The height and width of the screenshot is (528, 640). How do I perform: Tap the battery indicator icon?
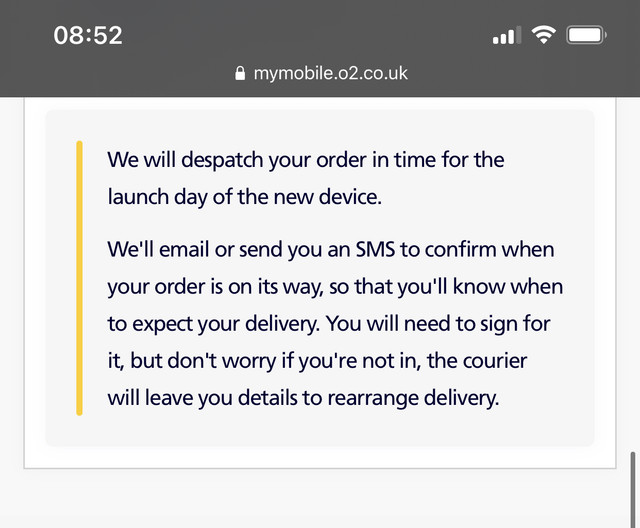(586, 35)
